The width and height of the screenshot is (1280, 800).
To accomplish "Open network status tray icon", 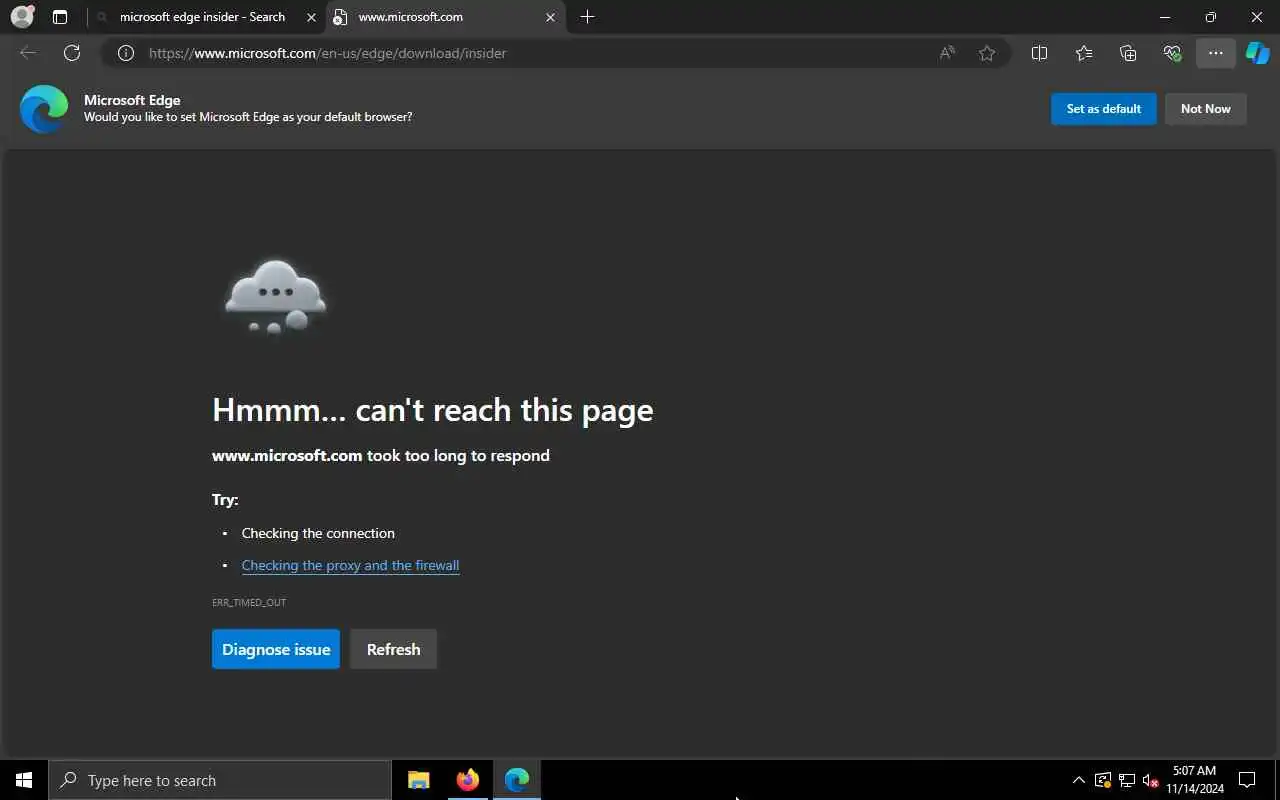I will pyautogui.click(x=1127, y=780).
